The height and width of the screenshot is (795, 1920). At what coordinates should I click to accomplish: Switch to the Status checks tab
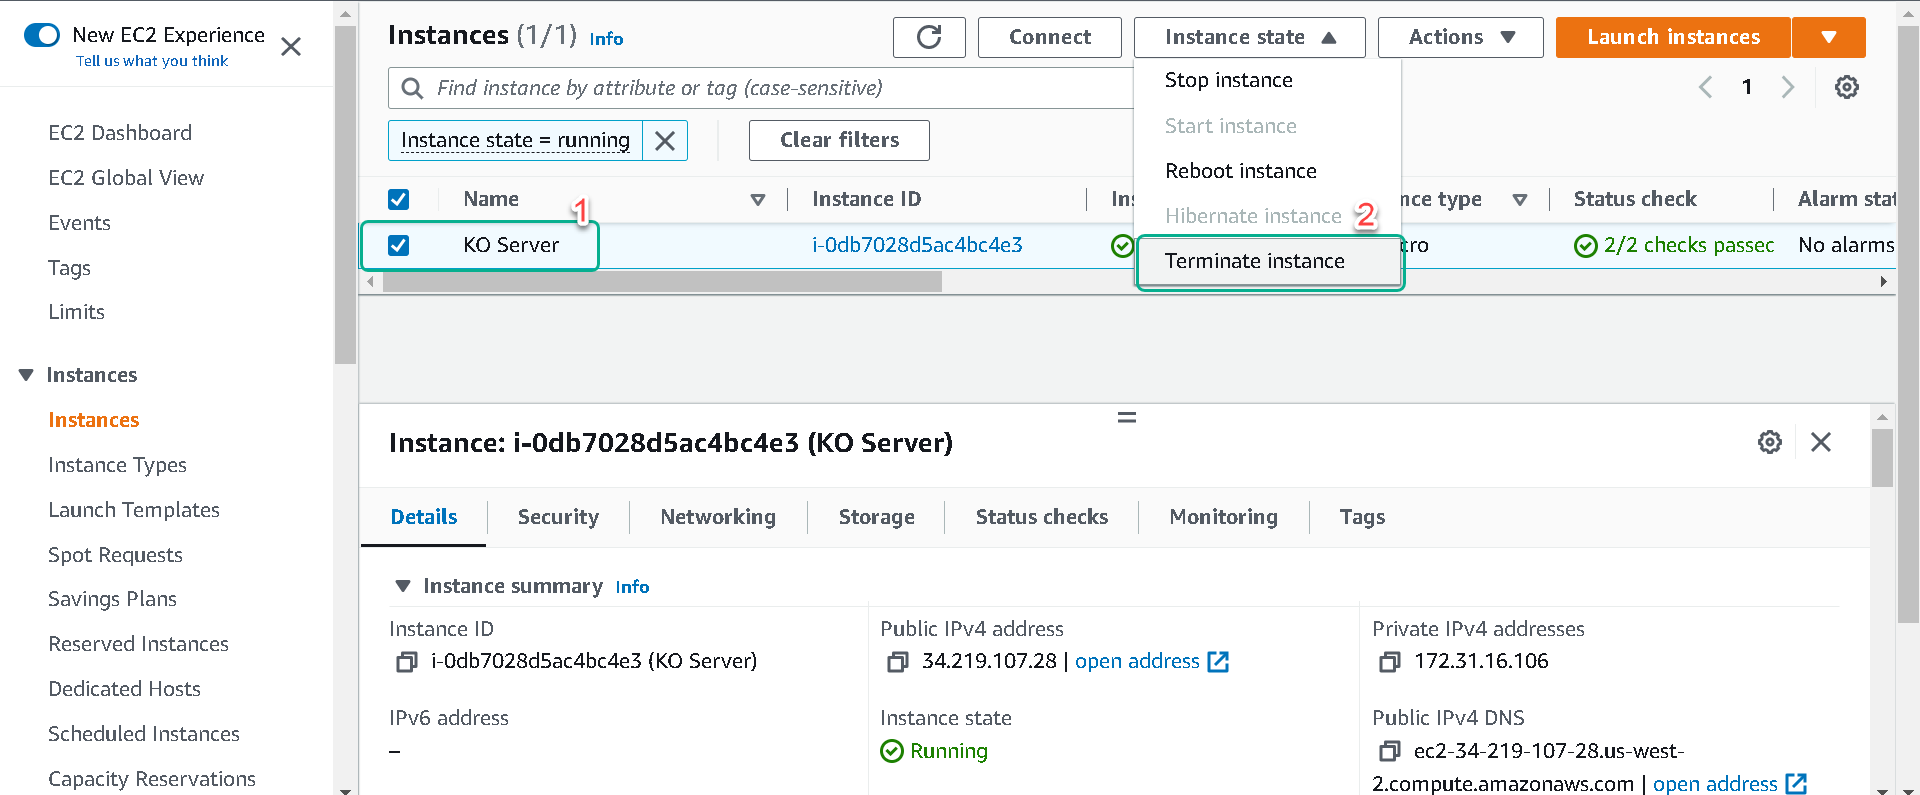pos(1042,517)
